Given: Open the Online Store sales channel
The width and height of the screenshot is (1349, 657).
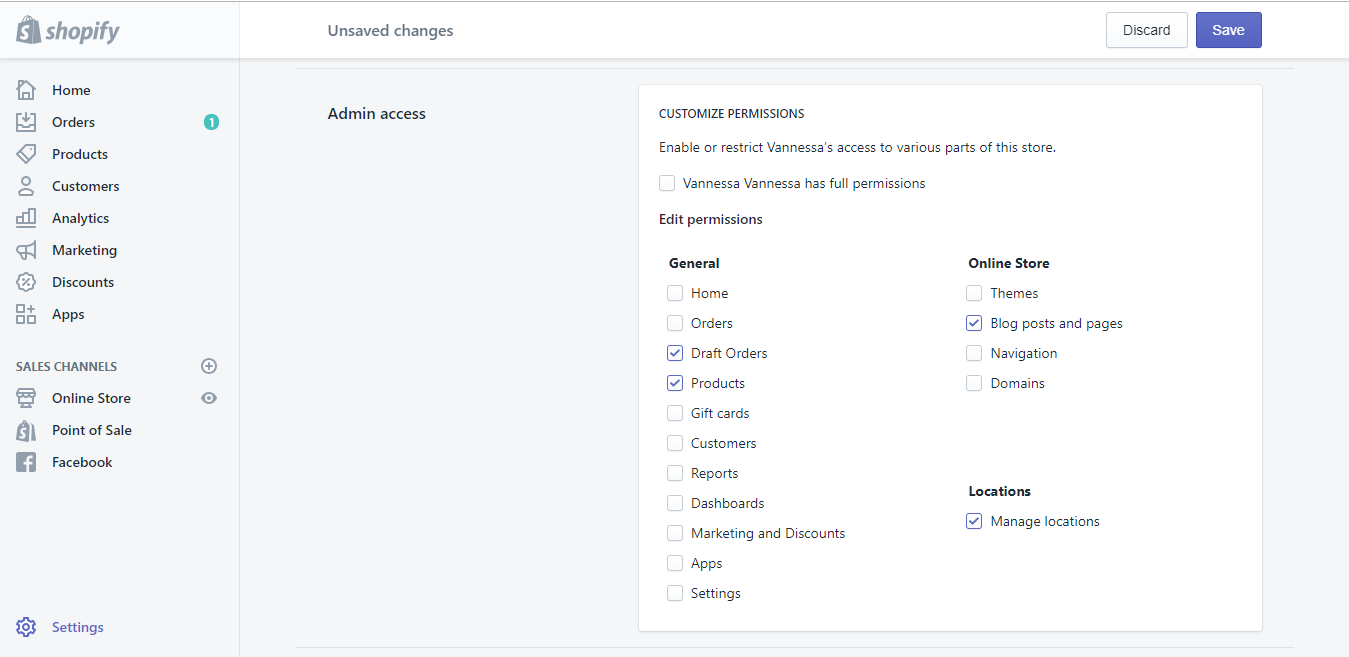Looking at the screenshot, I should point(91,398).
